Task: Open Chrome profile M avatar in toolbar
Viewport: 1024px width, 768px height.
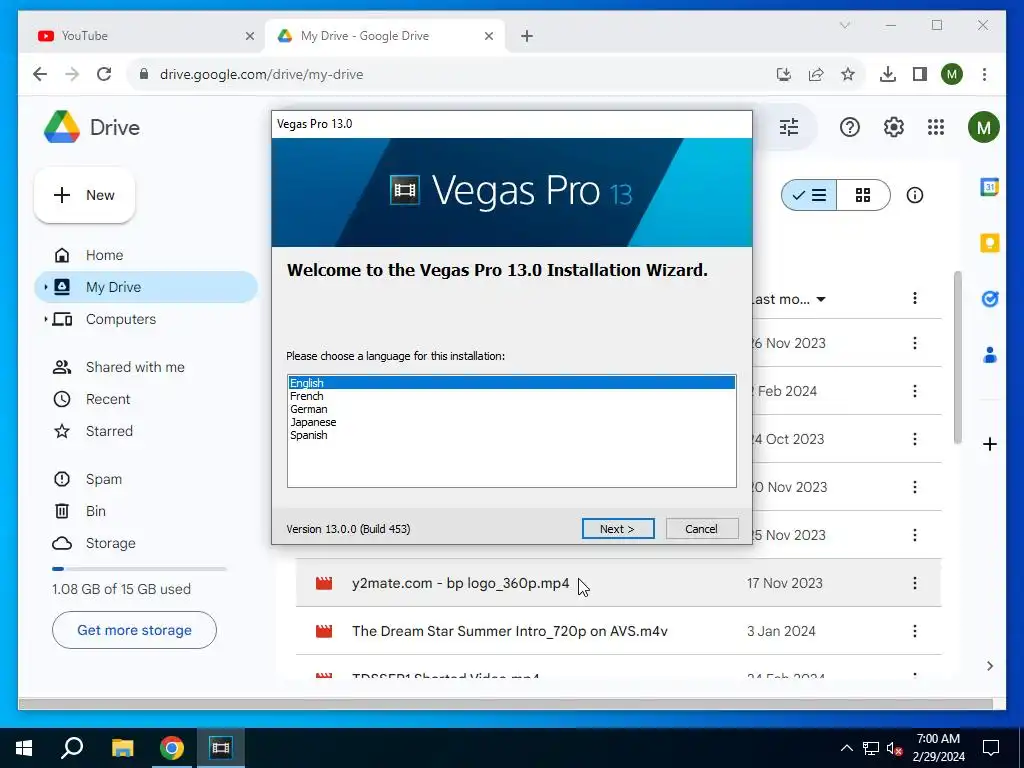Action: coord(952,74)
